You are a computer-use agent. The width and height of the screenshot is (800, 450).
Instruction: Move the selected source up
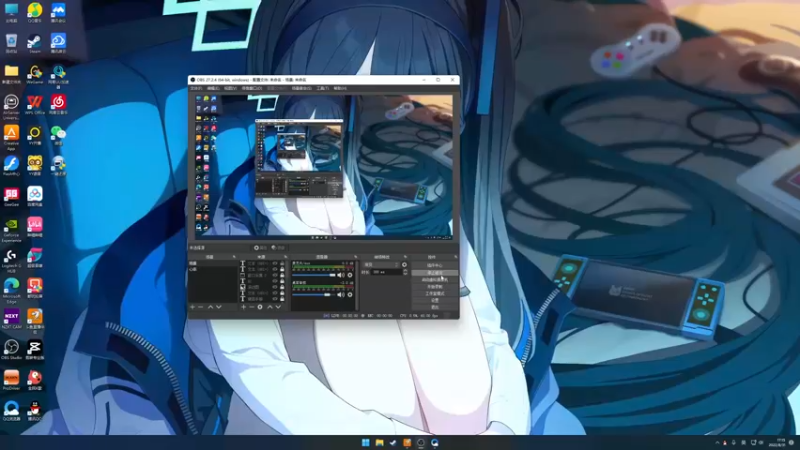[x=270, y=307]
